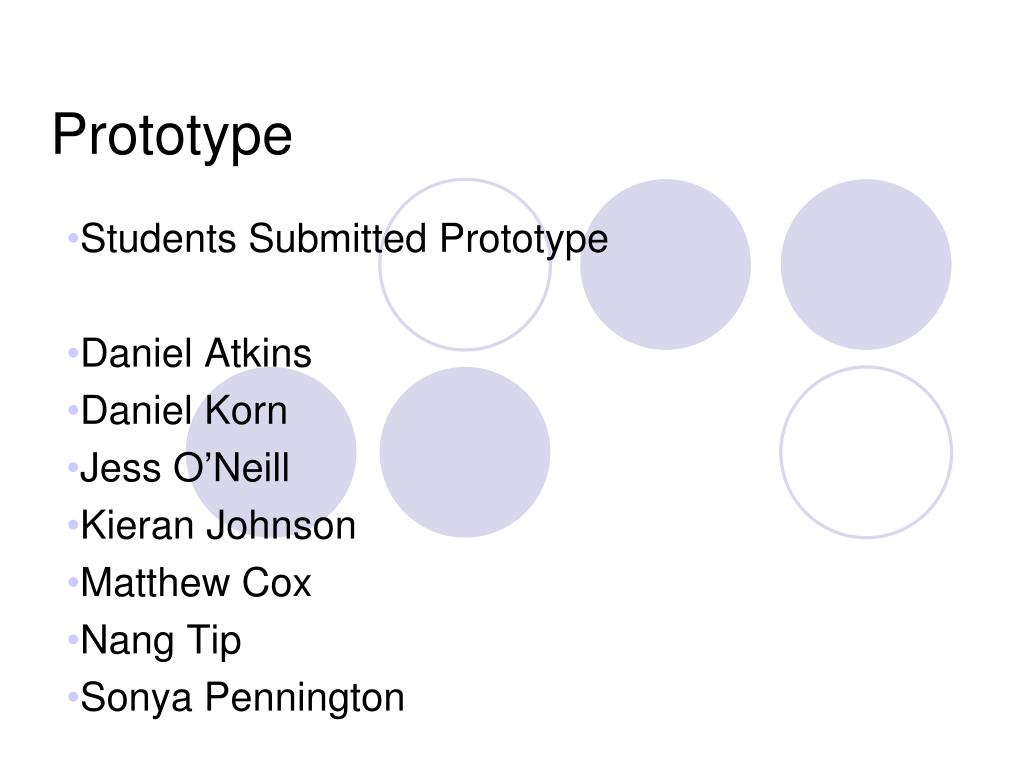
Task: Click the filled lavender circle at top right
Action: coord(866,264)
